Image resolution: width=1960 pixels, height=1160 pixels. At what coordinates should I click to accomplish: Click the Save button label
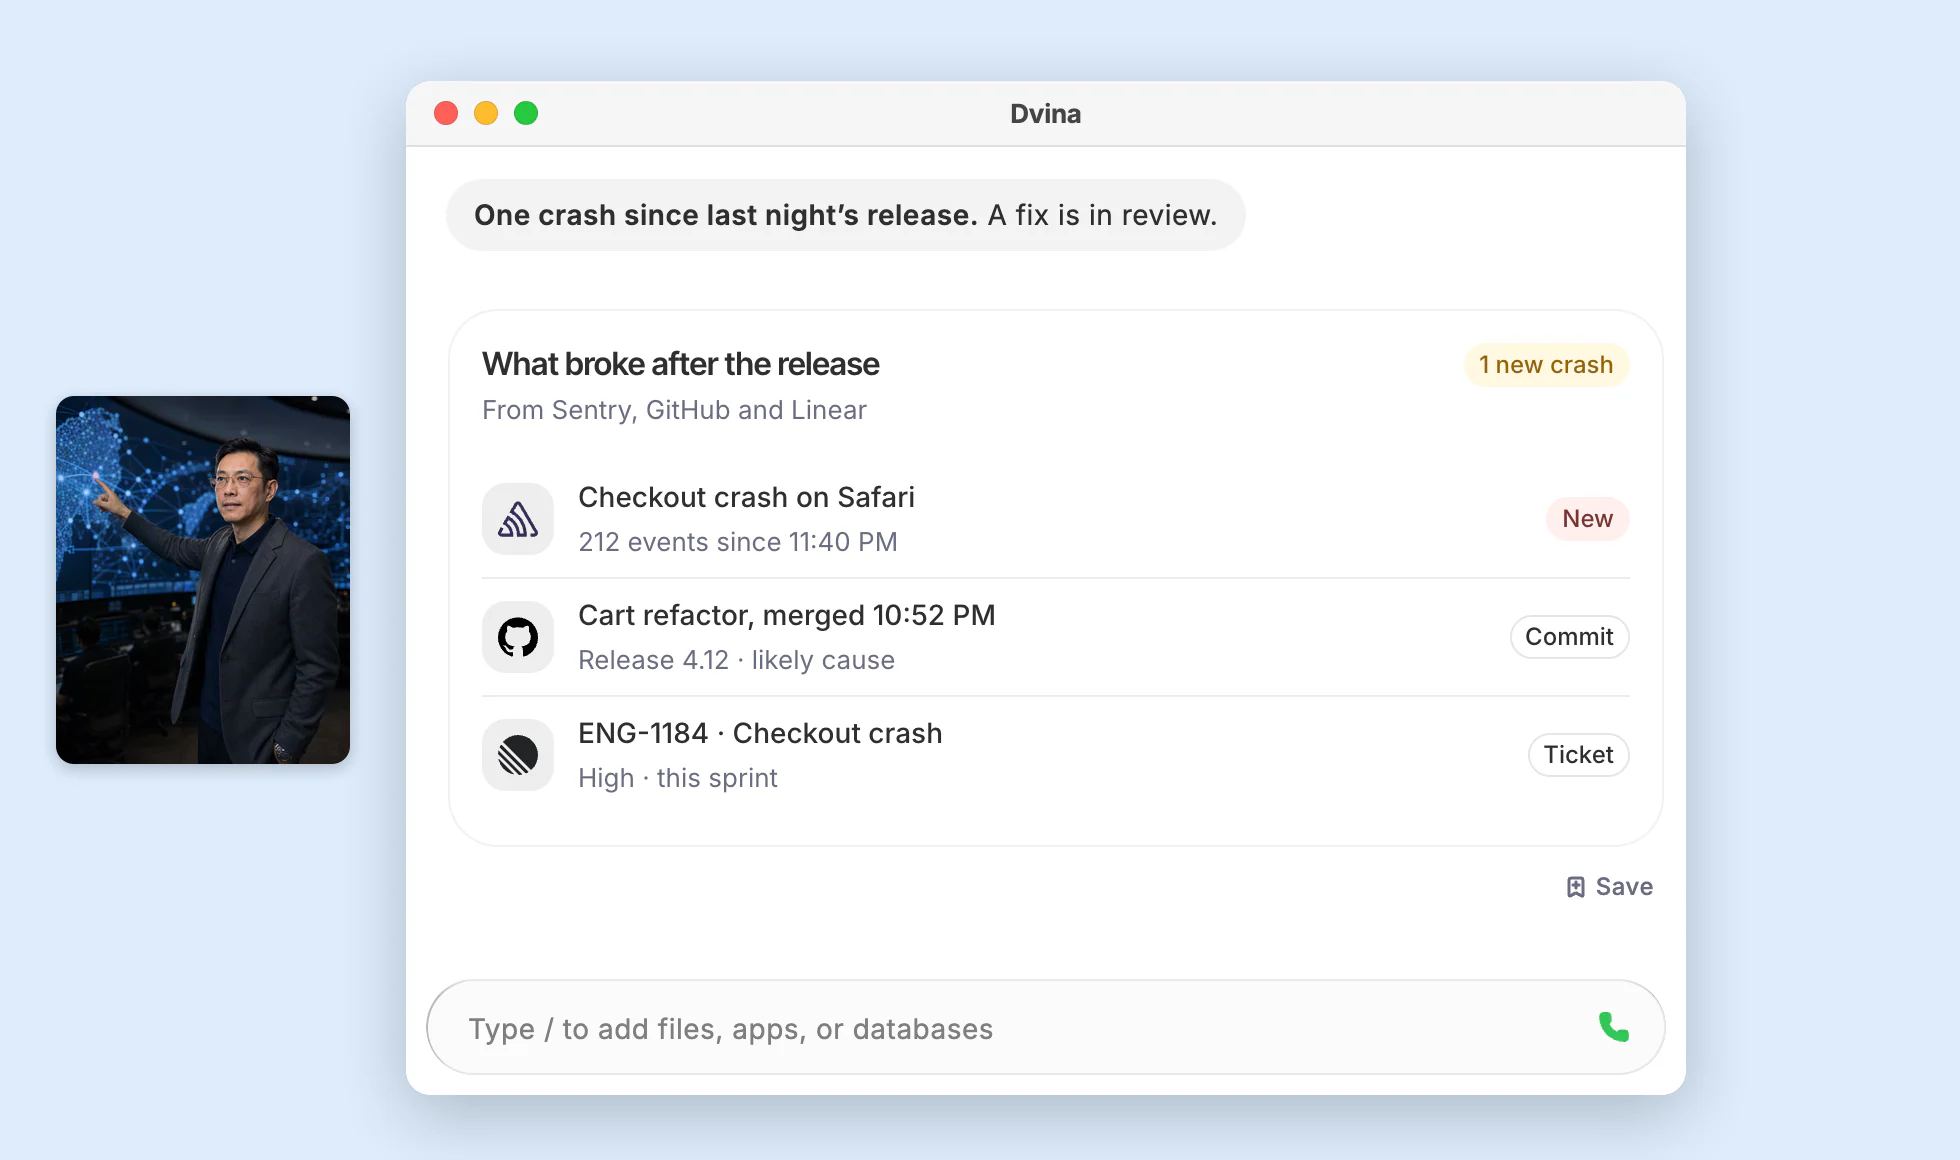pos(1624,887)
